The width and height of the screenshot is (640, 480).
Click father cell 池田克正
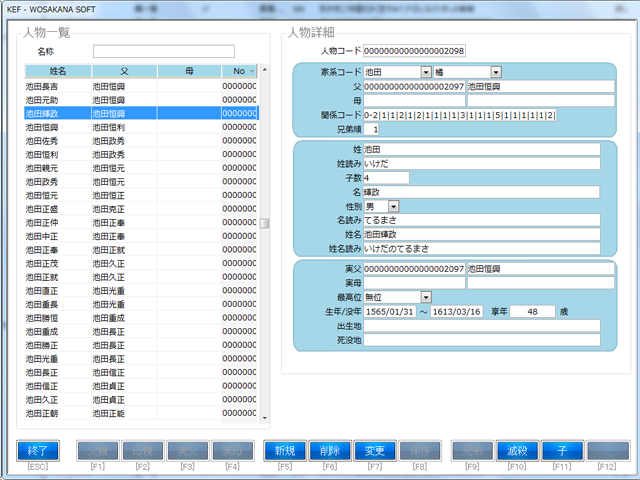(124, 209)
